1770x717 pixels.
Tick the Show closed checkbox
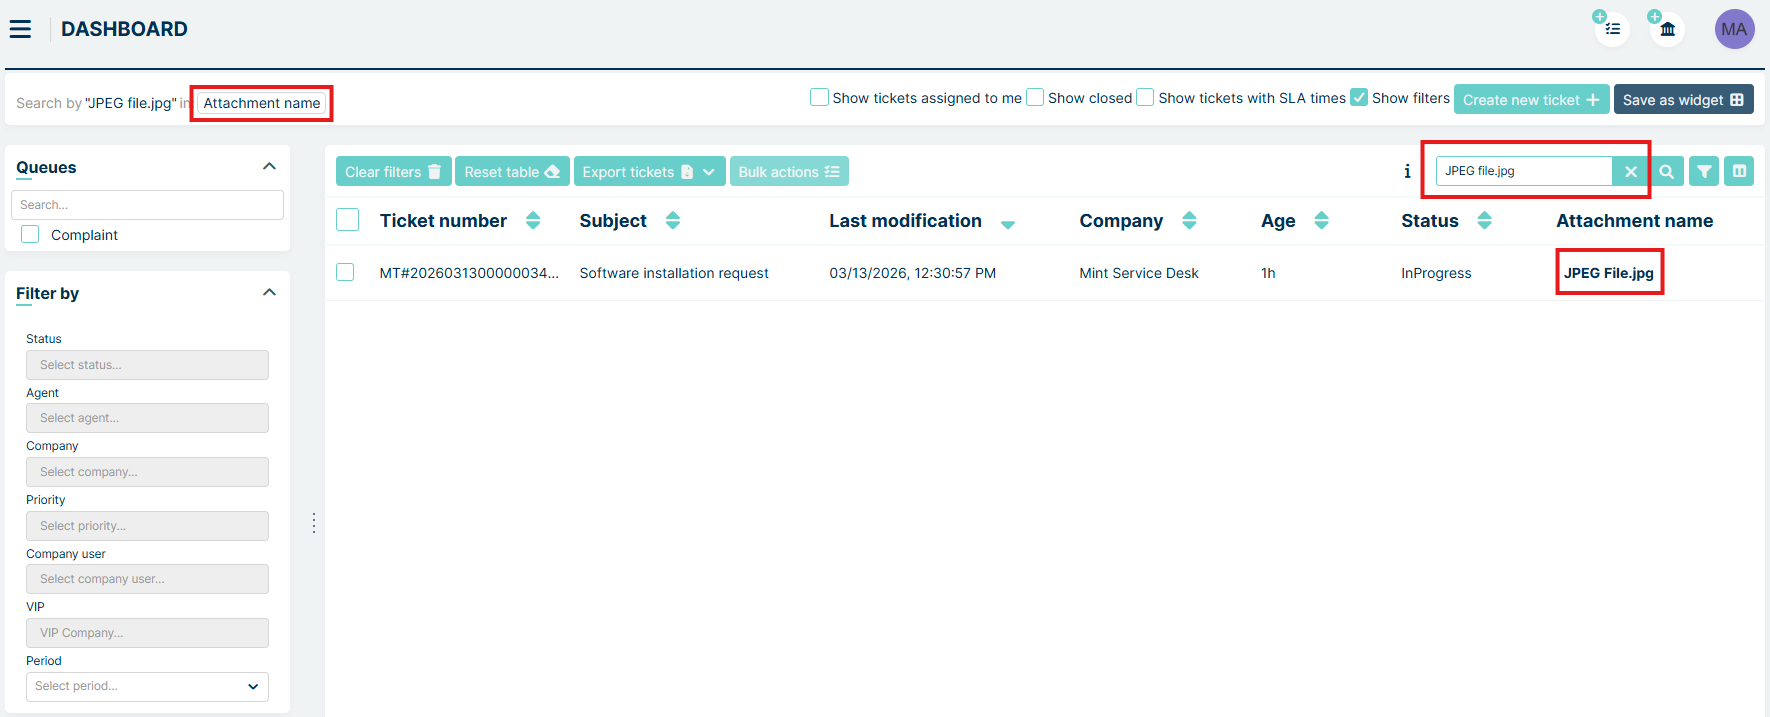click(1035, 98)
